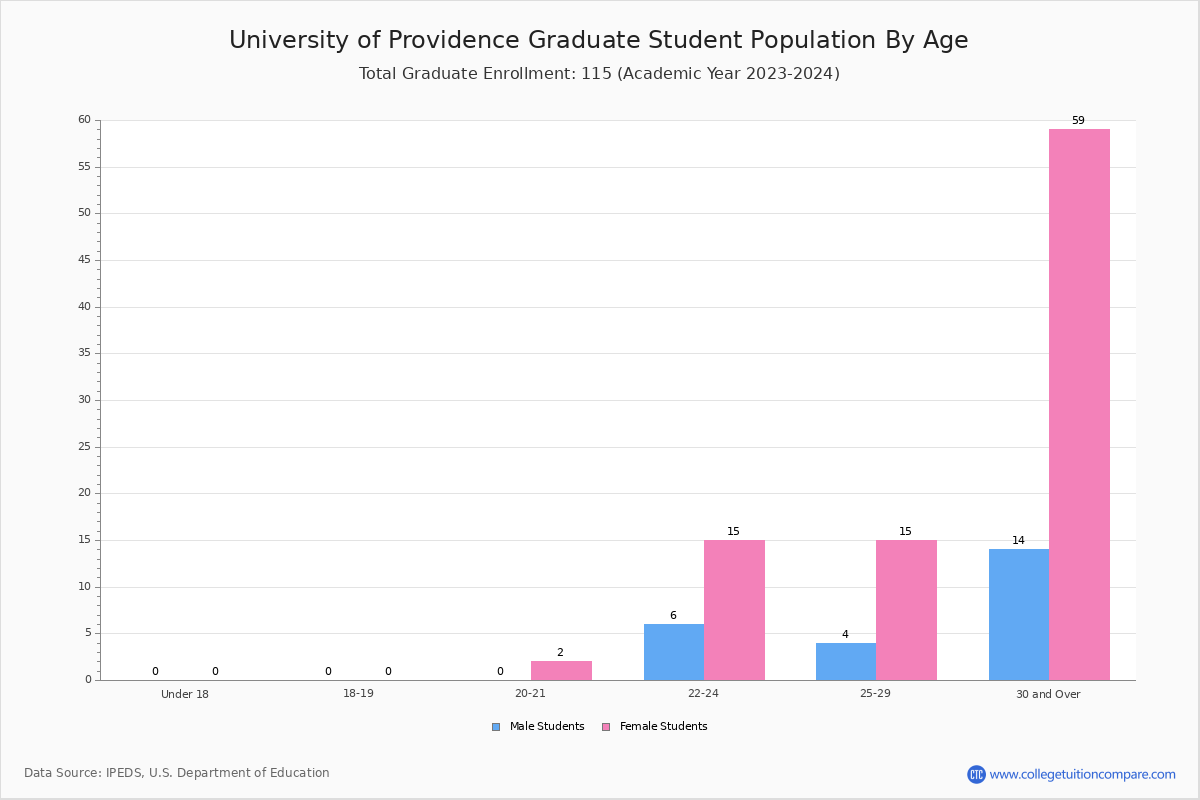Click the CTC logo icon
Screen dimensions: 1200x800
976,774
